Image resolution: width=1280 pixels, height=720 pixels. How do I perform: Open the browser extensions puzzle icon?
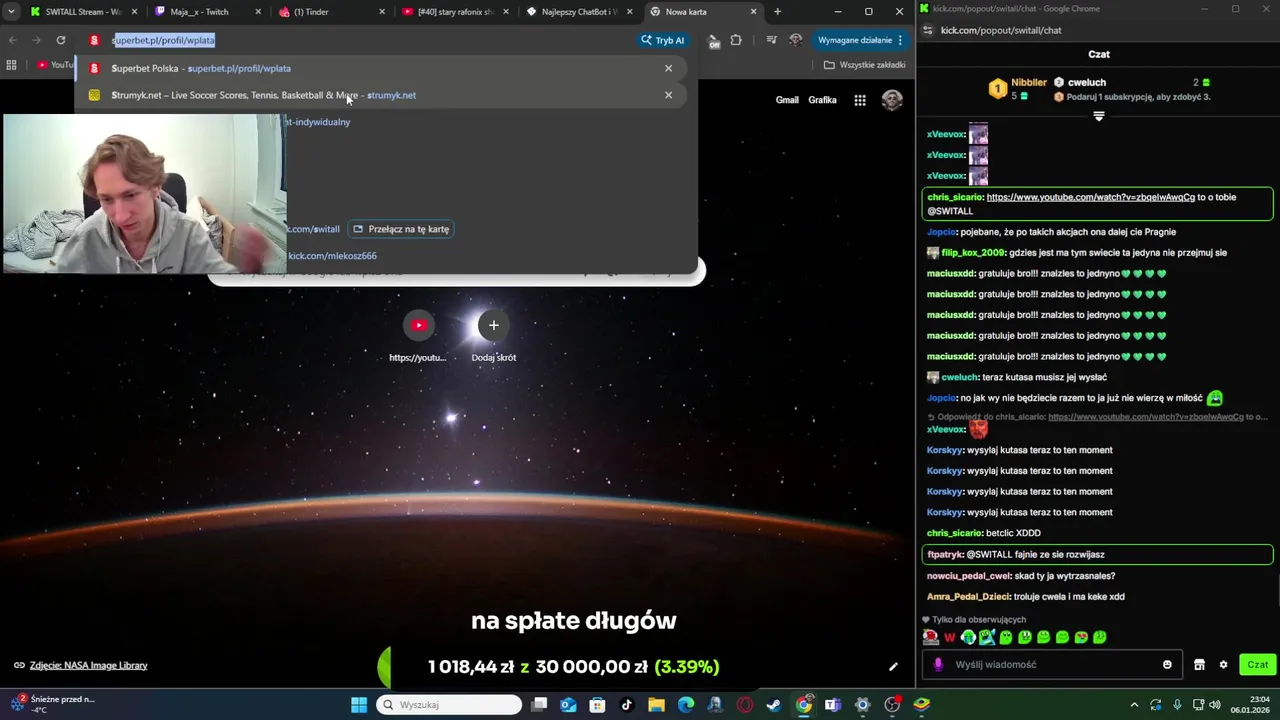(736, 40)
